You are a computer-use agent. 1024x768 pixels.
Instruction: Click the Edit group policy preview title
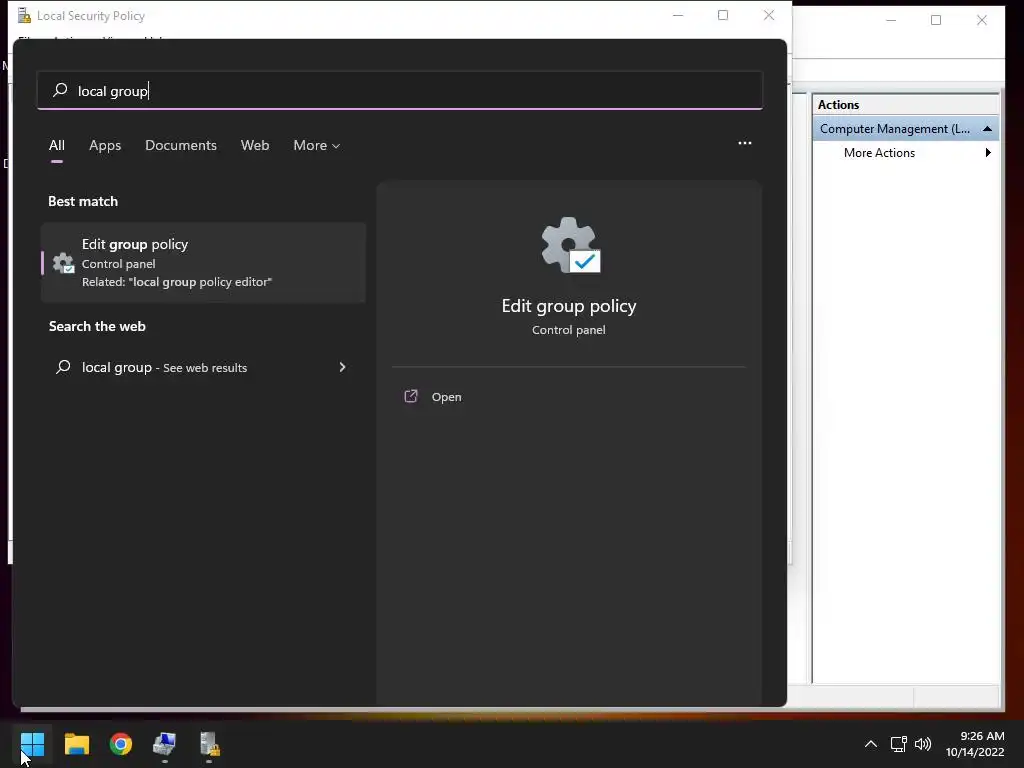coord(569,306)
